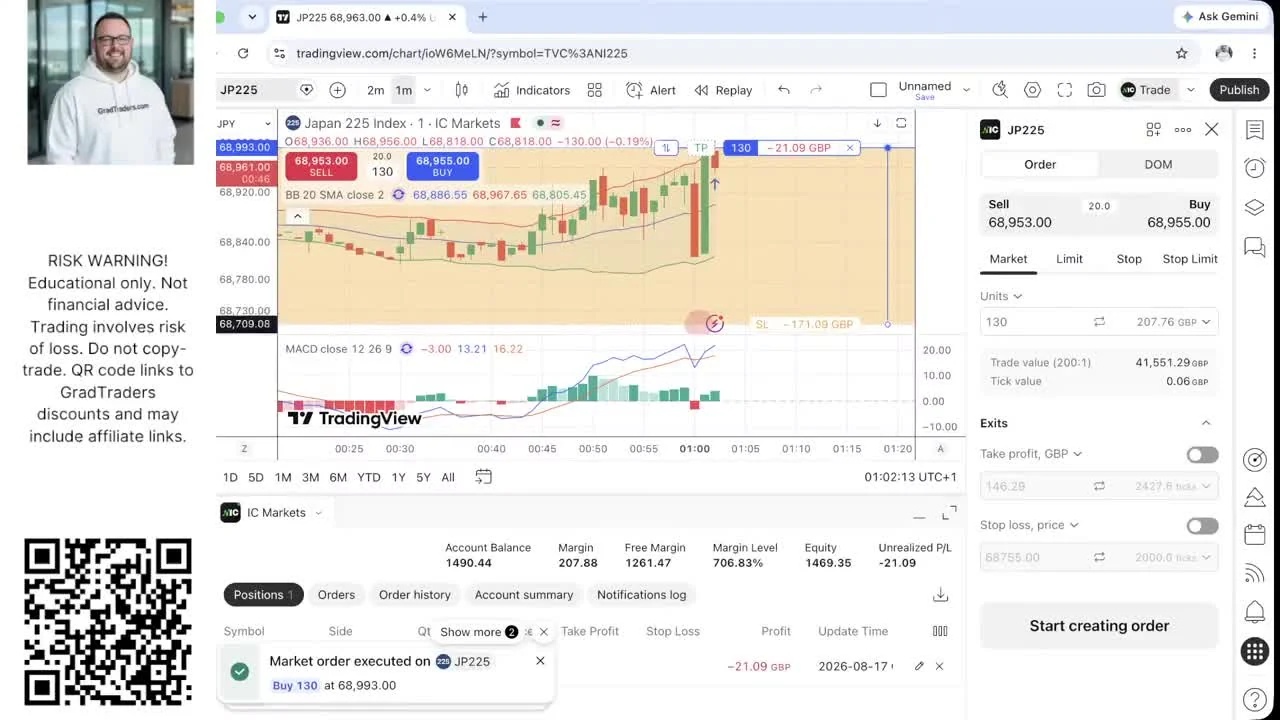Screen dimensions: 1280x720
Task: Click the Publish button
Action: click(x=1239, y=90)
